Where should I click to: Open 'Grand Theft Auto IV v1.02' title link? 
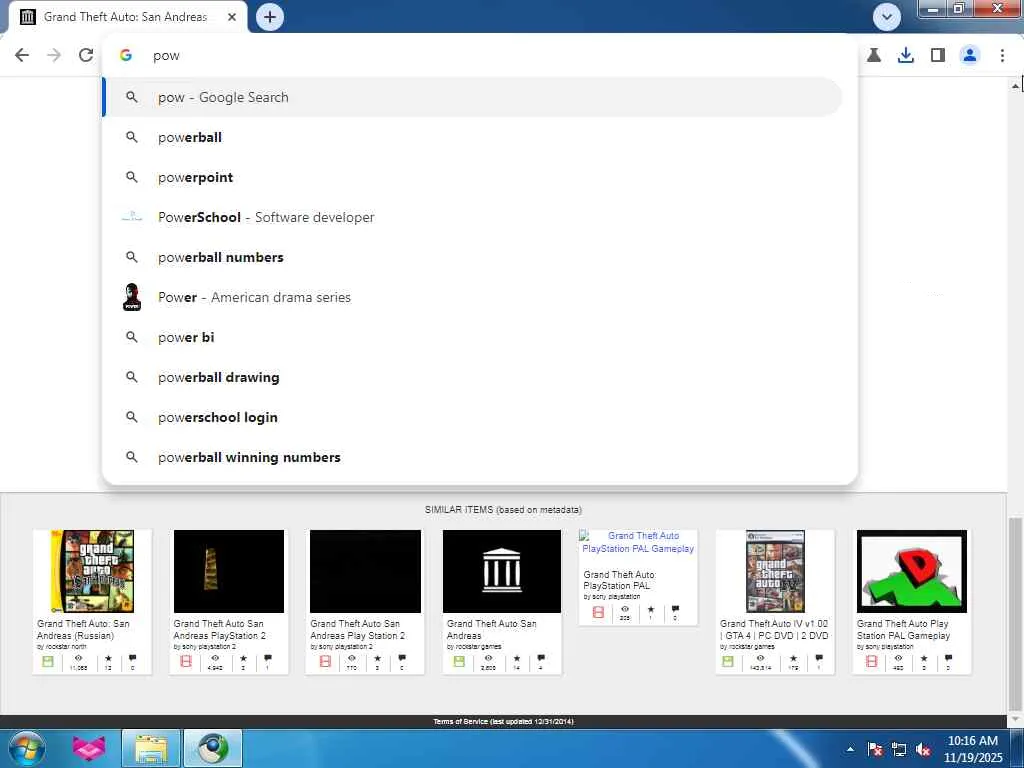(774, 630)
